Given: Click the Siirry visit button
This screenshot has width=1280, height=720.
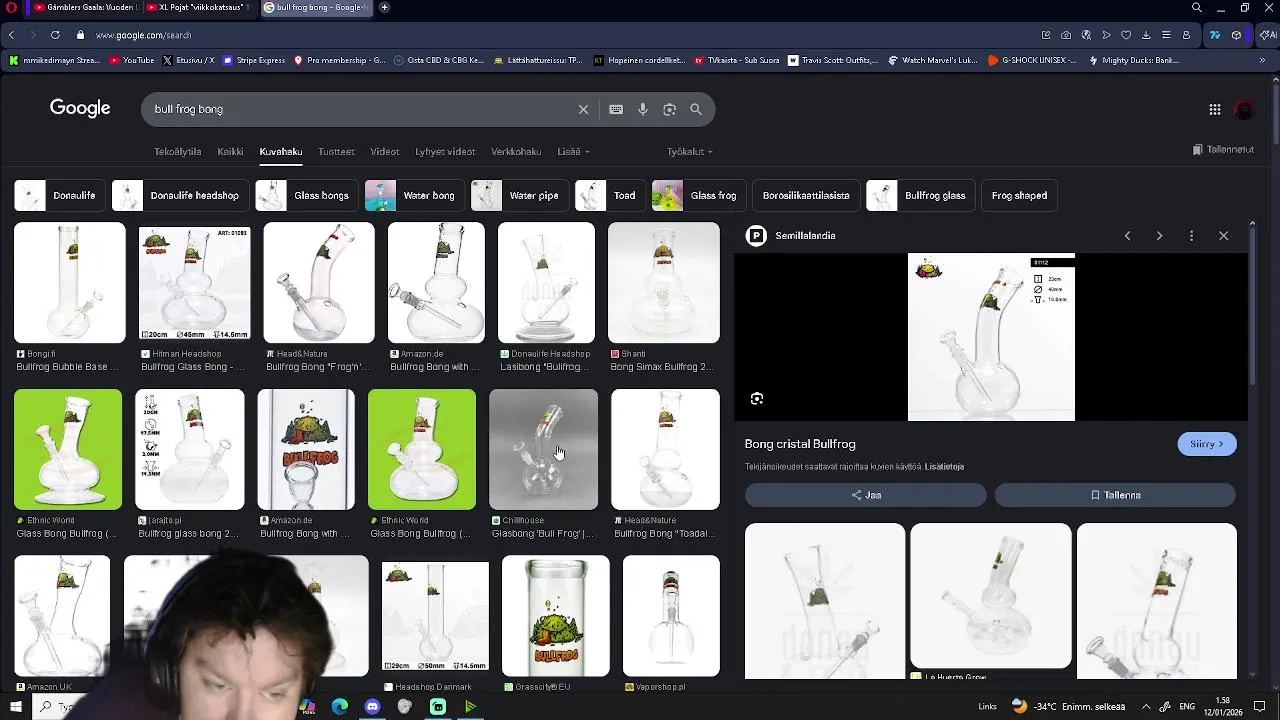Looking at the screenshot, I should pos(1207,444).
